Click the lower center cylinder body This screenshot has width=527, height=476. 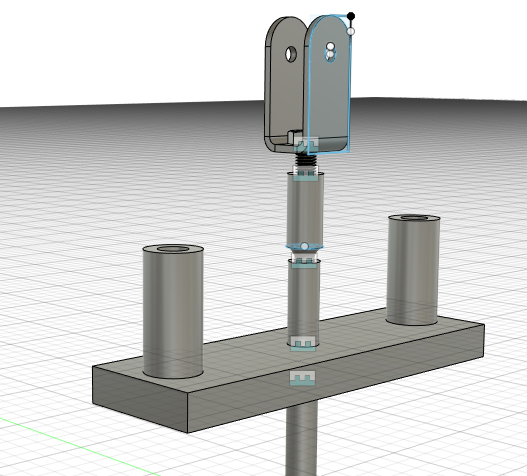303,303
